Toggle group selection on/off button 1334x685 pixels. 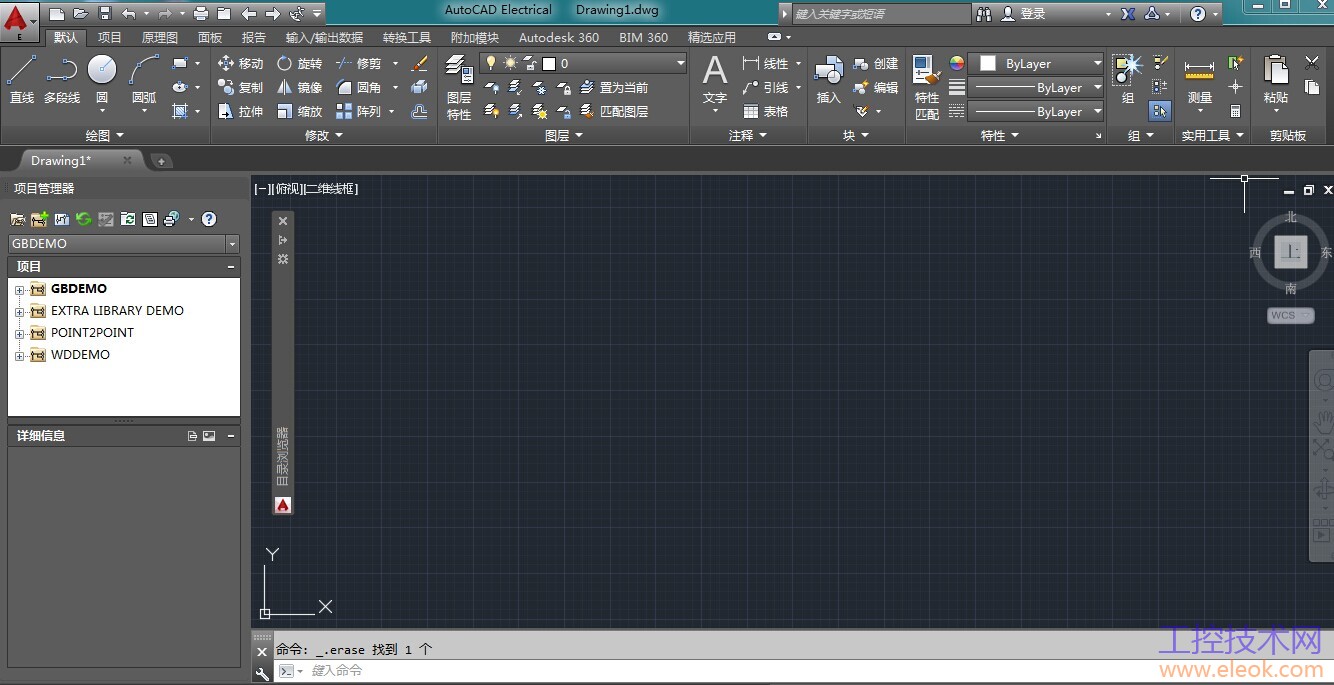[1160, 111]
